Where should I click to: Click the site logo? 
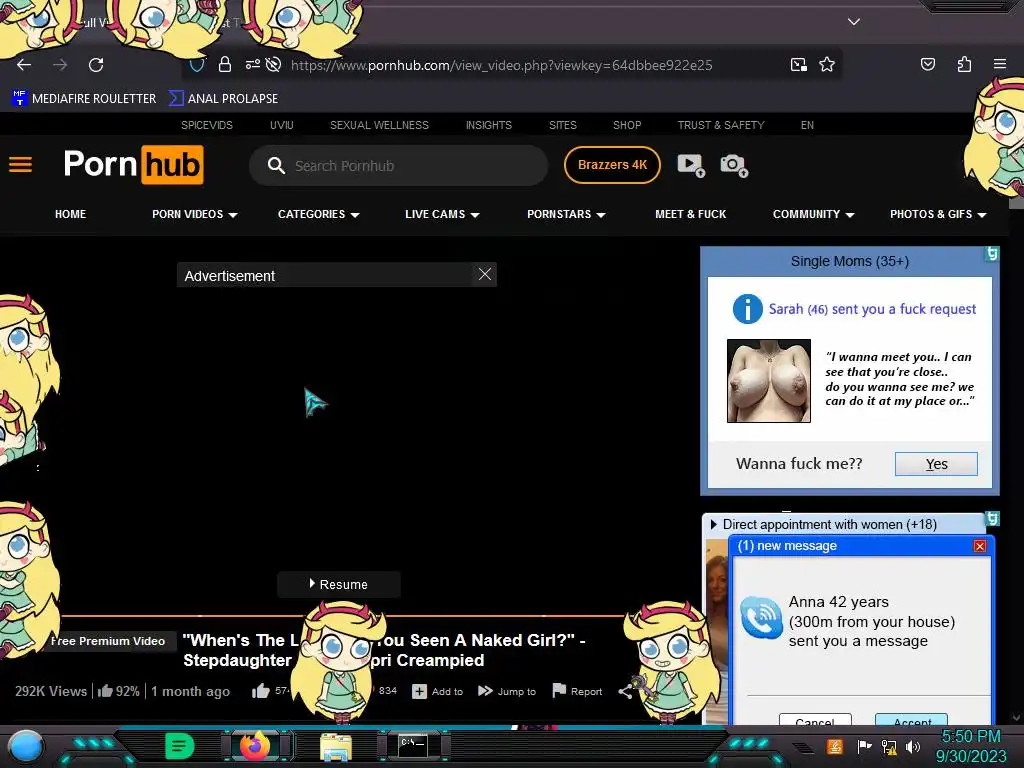tap(133, 165)
